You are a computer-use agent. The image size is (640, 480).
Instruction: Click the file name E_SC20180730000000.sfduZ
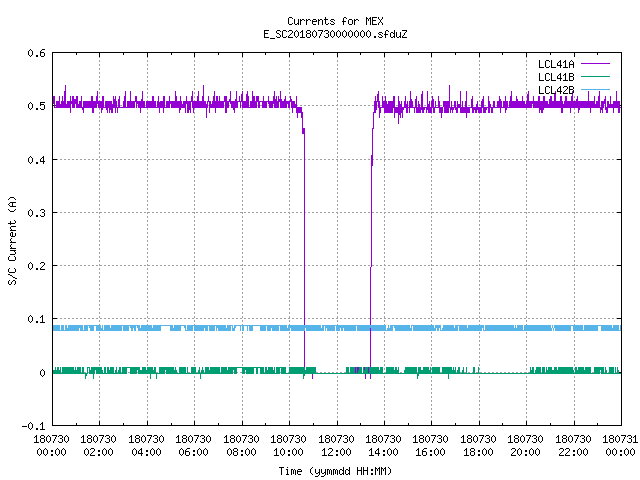click(335, 34)
